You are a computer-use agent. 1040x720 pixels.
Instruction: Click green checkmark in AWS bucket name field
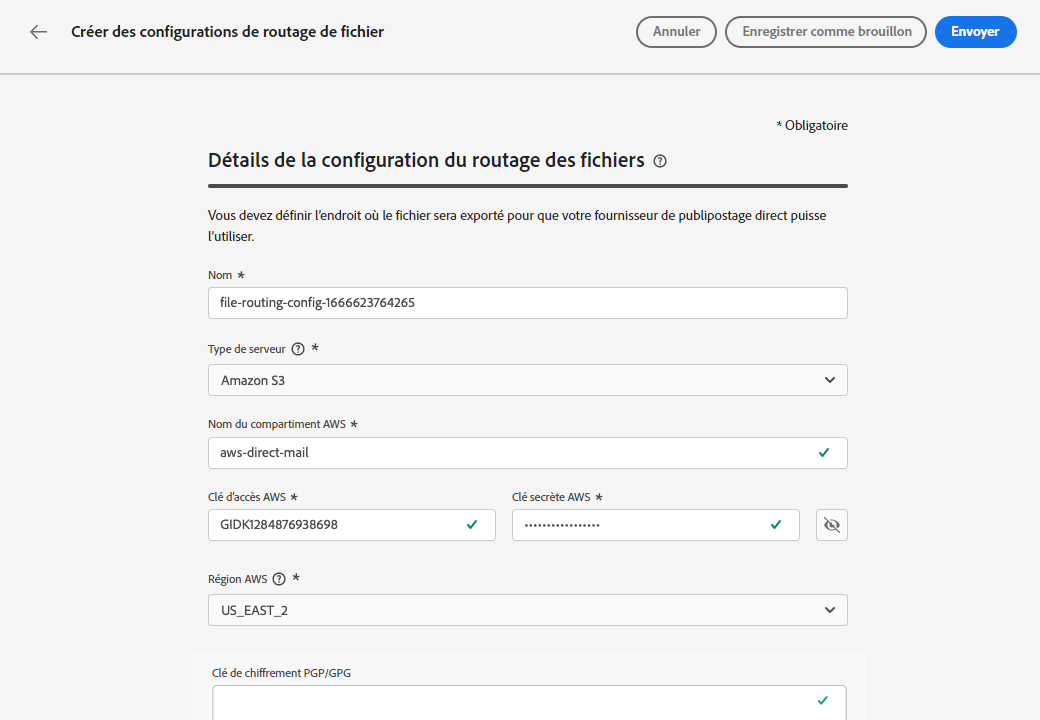click(824, 453)
